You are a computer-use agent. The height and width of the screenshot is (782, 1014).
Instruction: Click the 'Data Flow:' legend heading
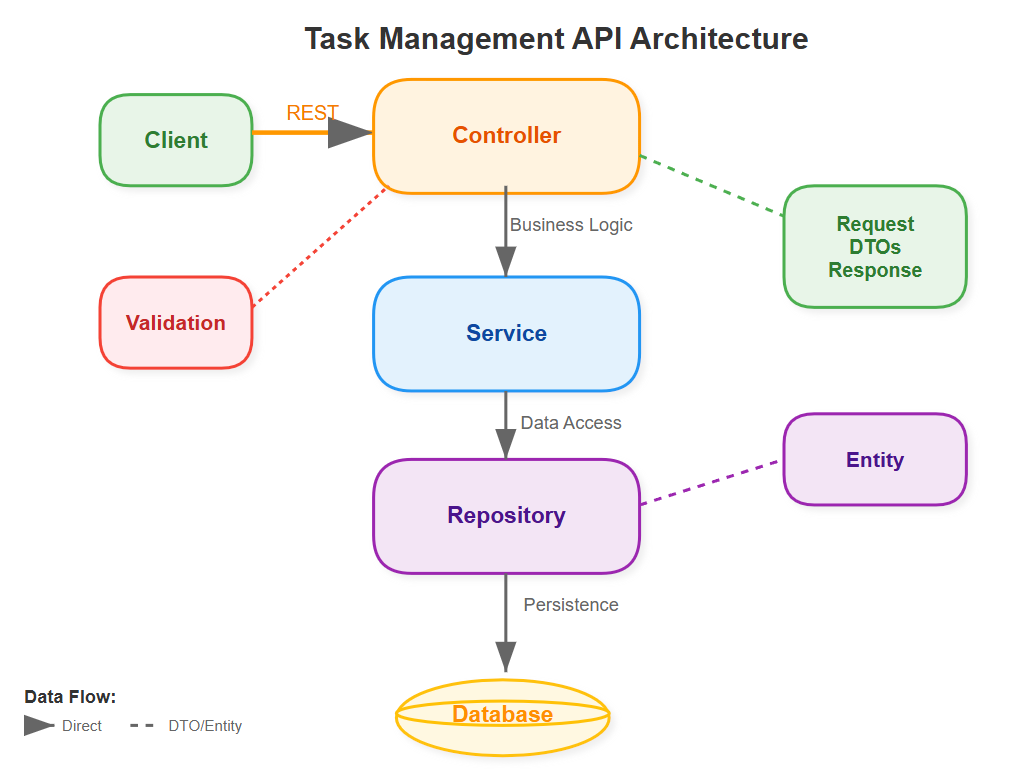tap(70, 697)
